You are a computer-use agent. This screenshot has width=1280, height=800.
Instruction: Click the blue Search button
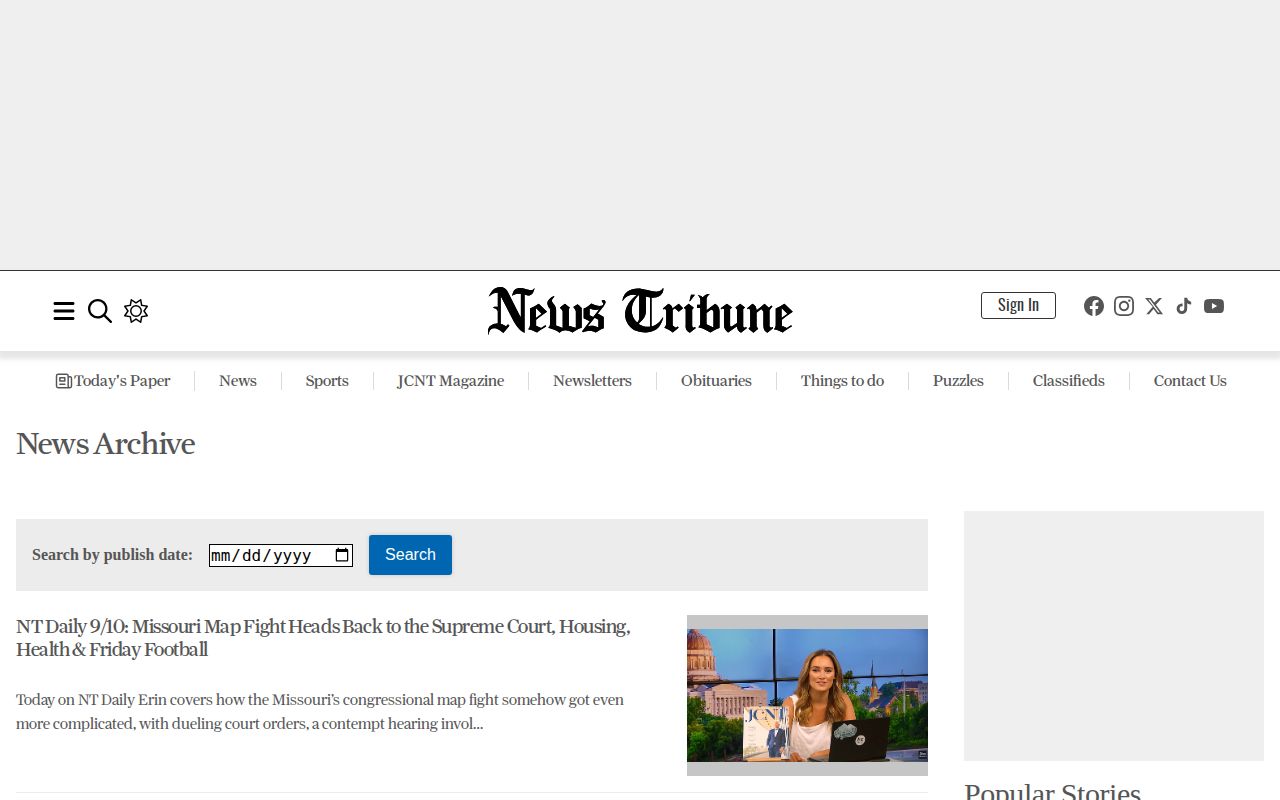click(410, 555)
